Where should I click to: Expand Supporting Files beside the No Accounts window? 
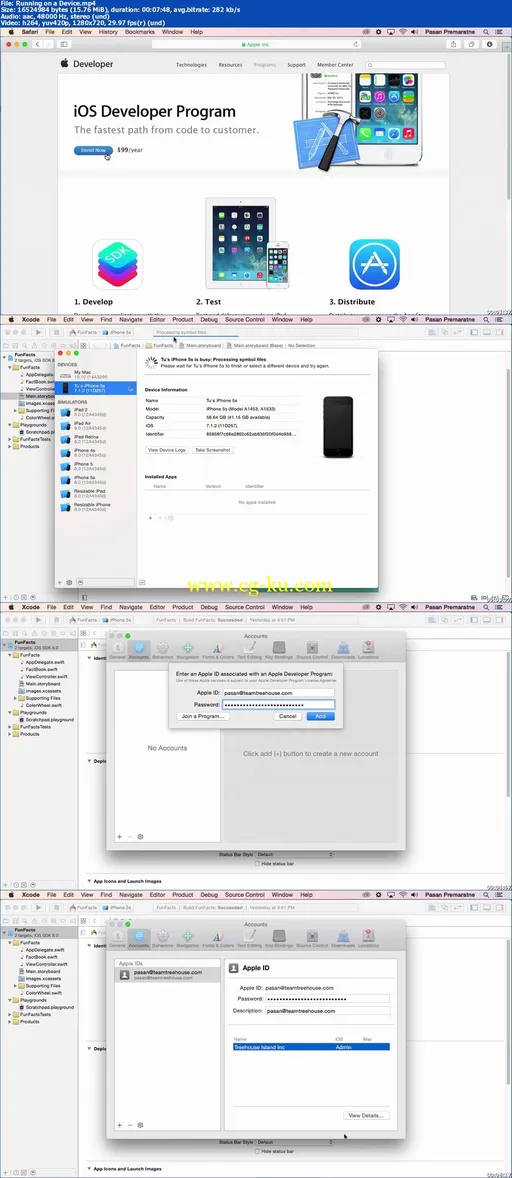click(17, 698)
